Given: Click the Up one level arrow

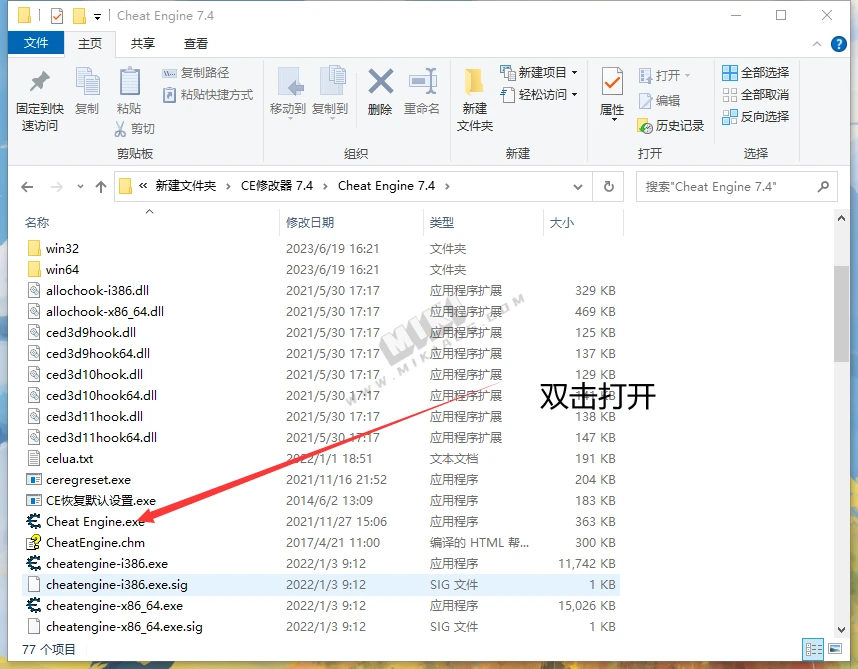Looking at the screenshot, I should 101,187.
